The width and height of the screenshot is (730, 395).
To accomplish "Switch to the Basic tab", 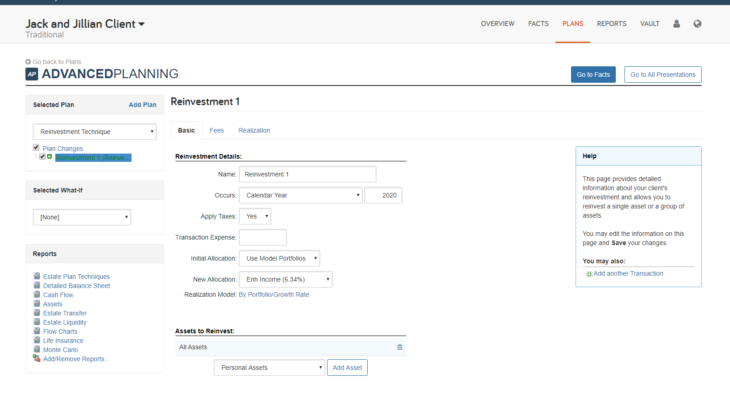I will tap(186, 130).
